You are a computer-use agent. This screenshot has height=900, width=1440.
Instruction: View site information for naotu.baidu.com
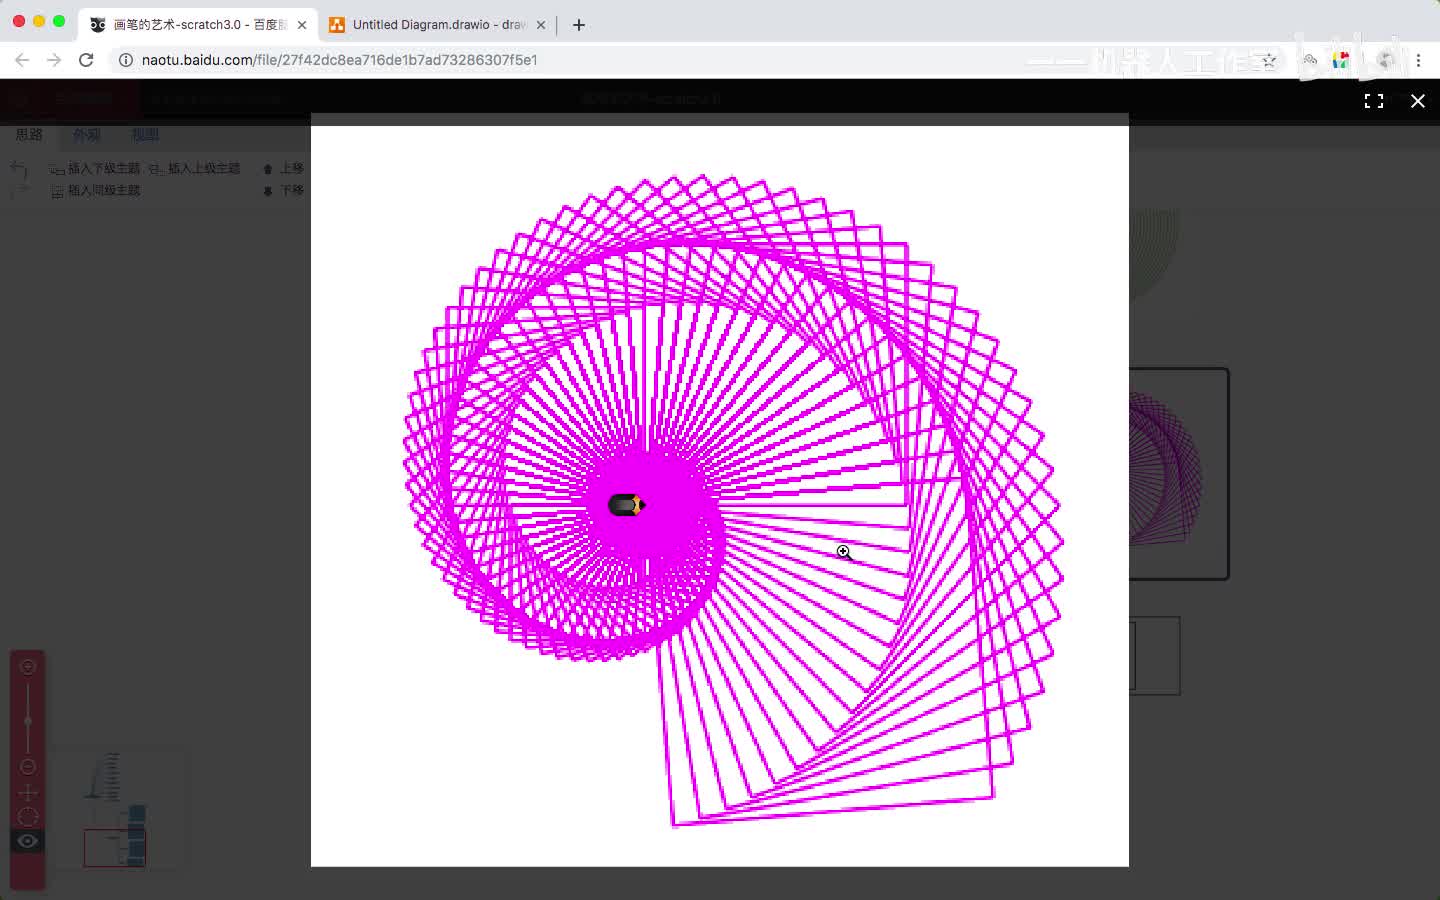tap(126, 60)
